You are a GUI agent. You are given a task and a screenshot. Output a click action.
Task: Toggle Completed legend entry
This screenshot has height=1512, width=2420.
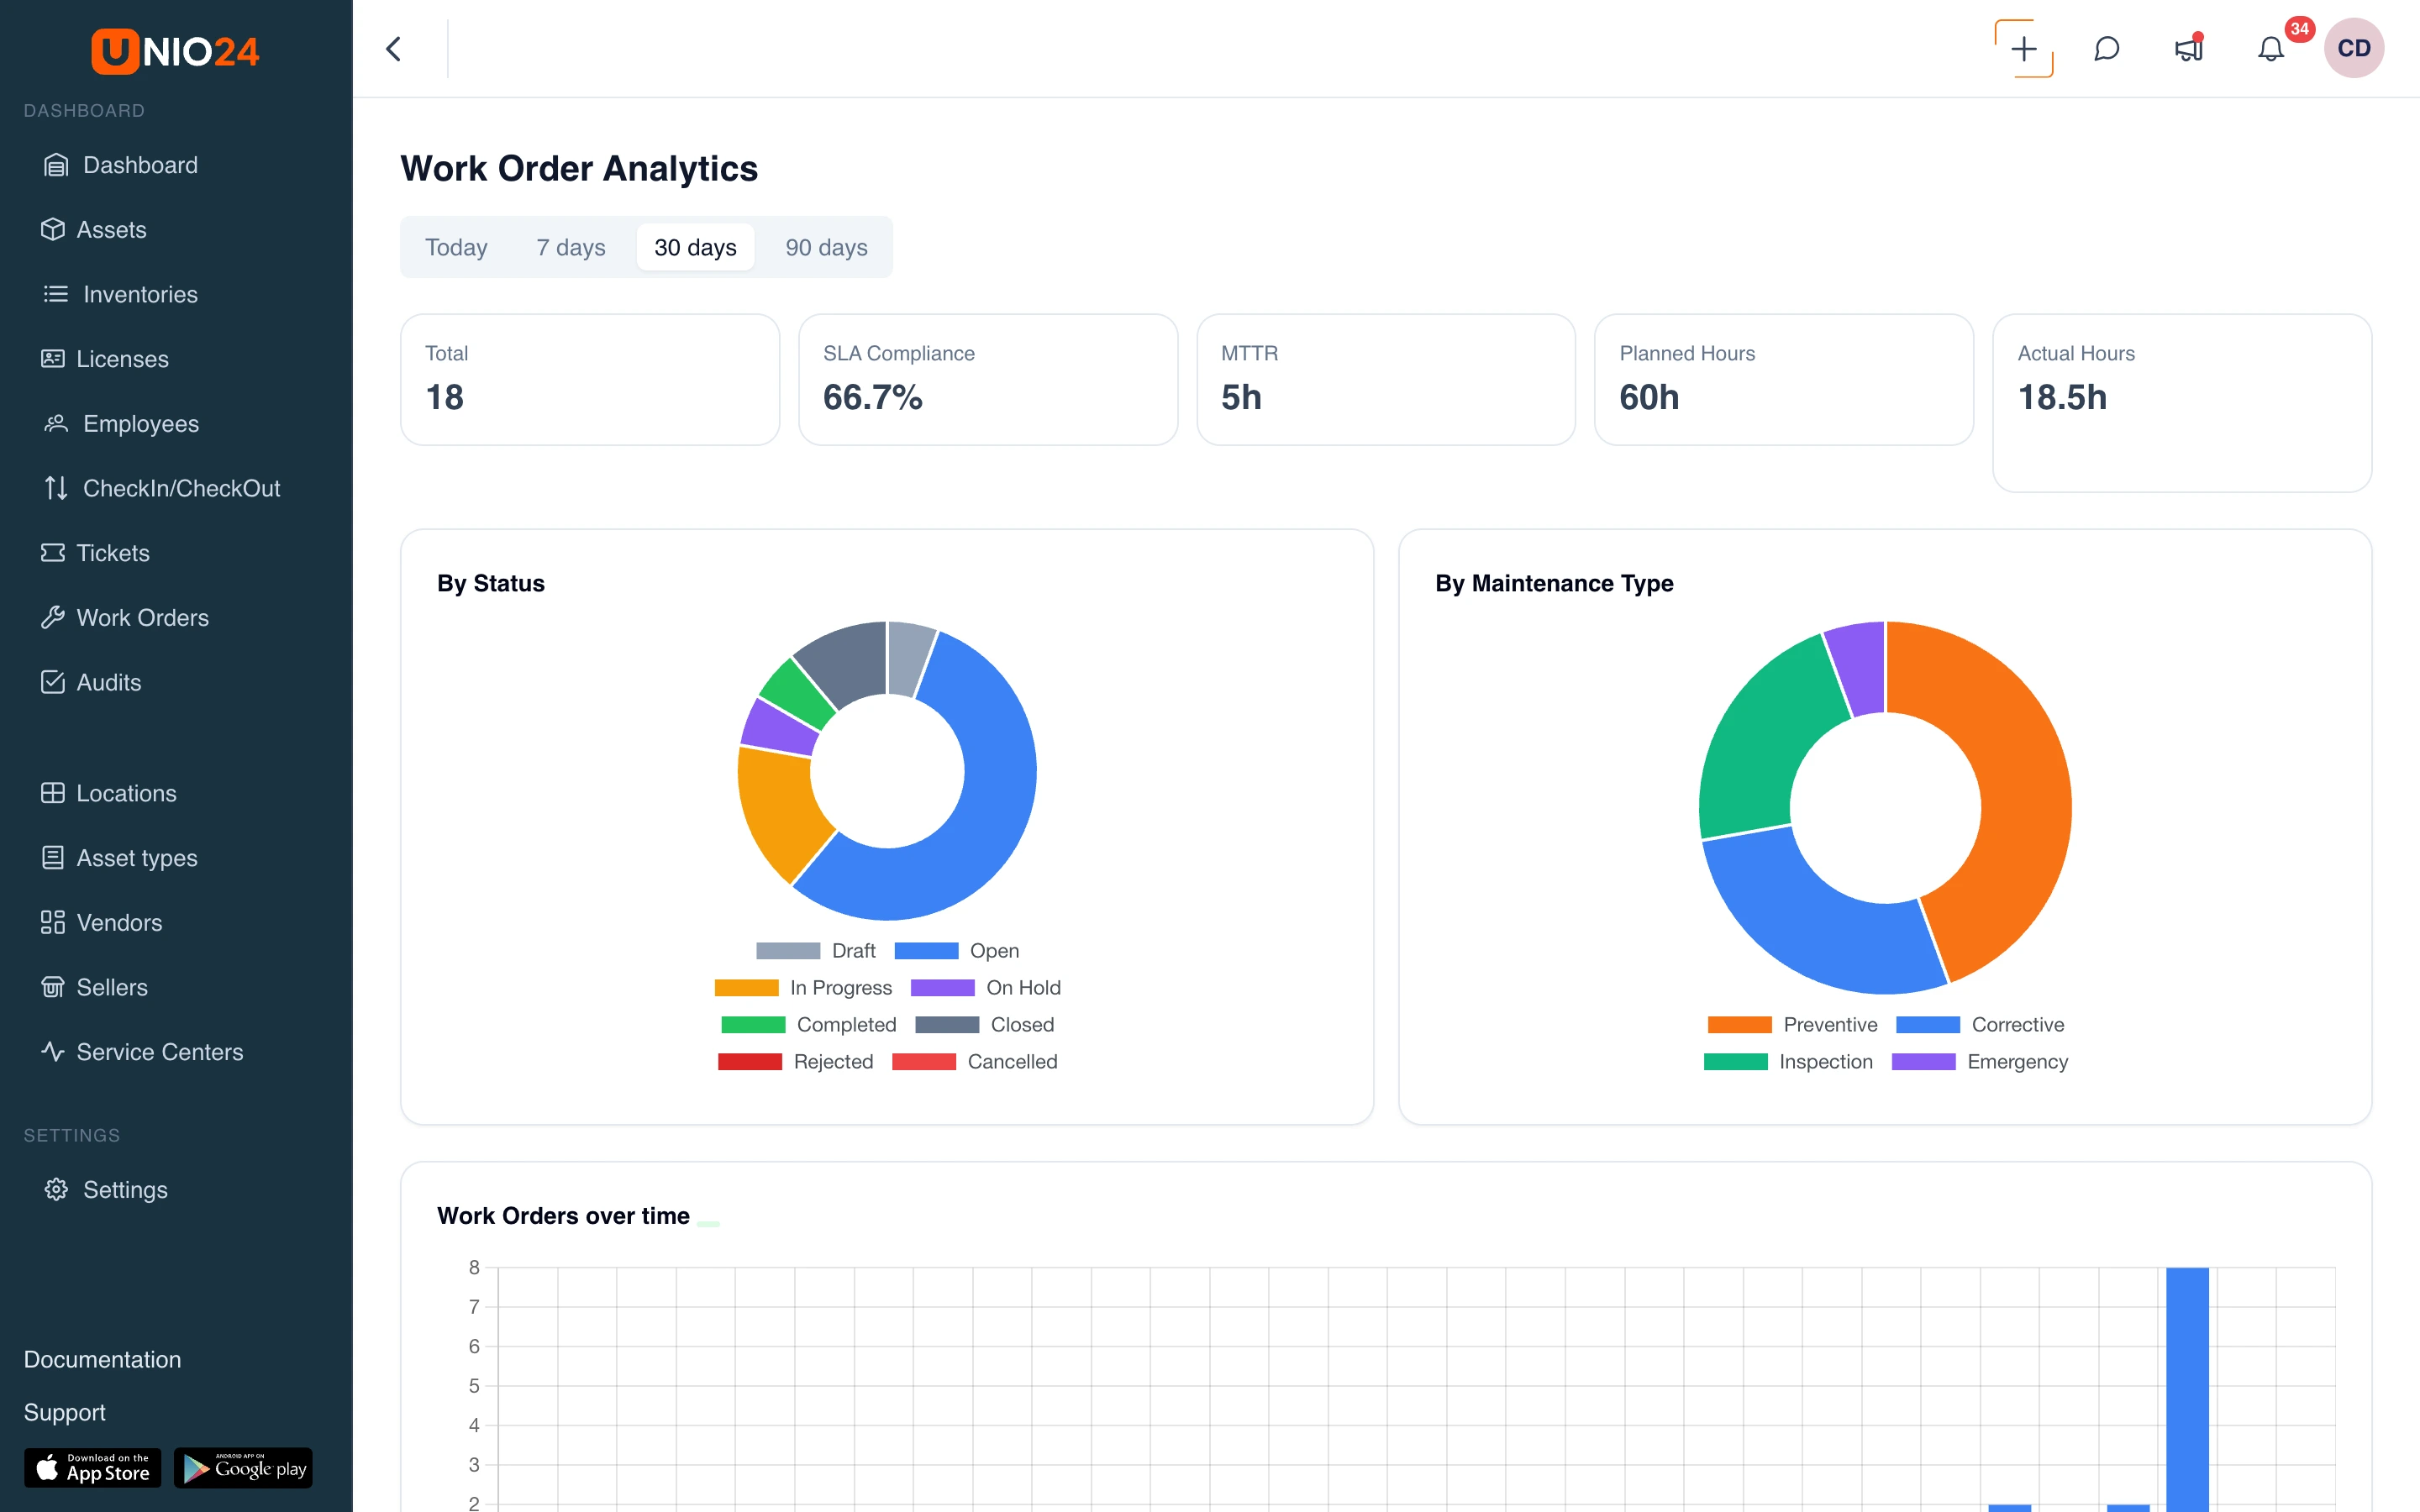(808, 1024)
